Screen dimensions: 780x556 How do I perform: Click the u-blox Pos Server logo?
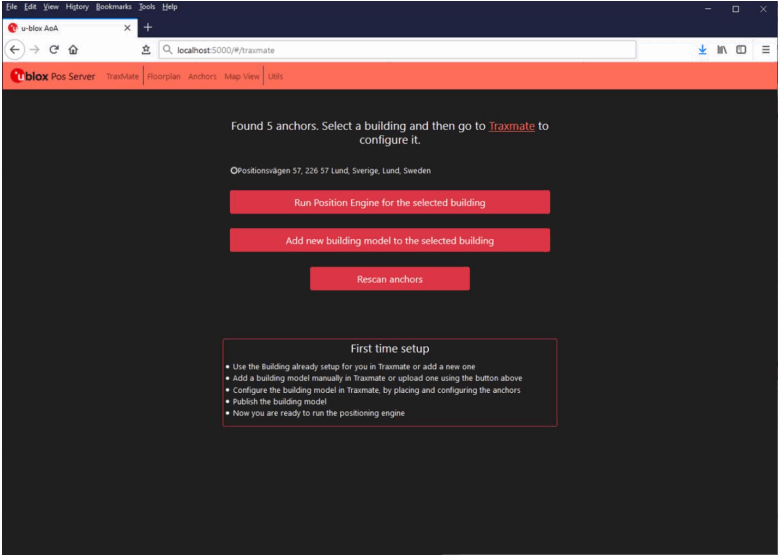pos(53,76)
